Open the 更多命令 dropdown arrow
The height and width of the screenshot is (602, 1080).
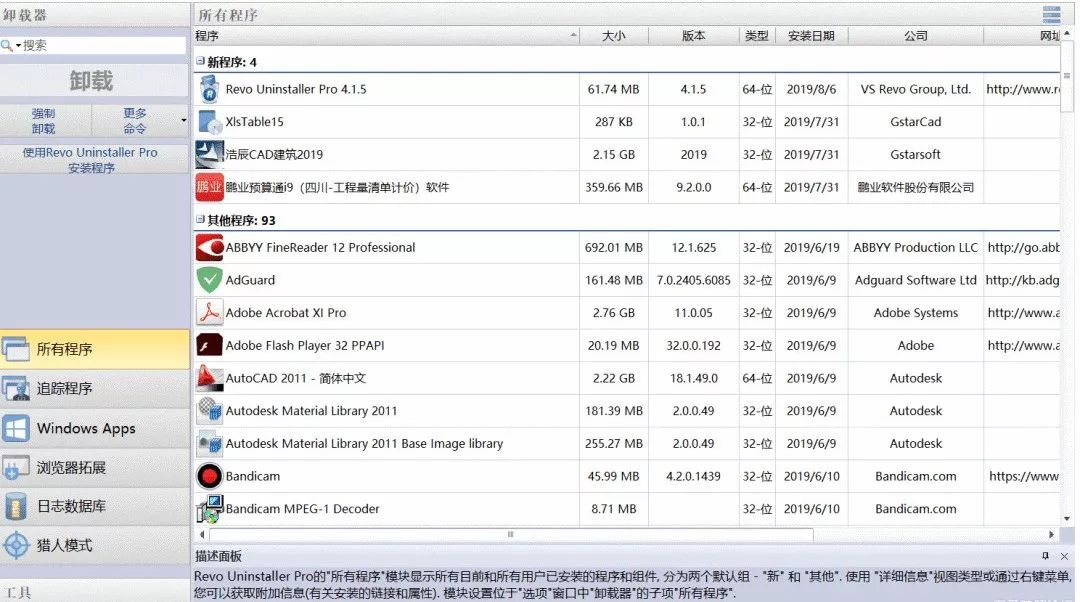184,121
